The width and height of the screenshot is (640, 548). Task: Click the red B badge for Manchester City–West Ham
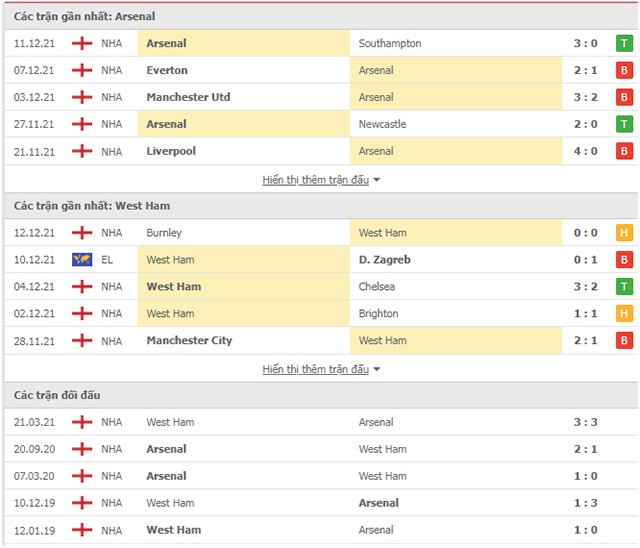point(624,340)
